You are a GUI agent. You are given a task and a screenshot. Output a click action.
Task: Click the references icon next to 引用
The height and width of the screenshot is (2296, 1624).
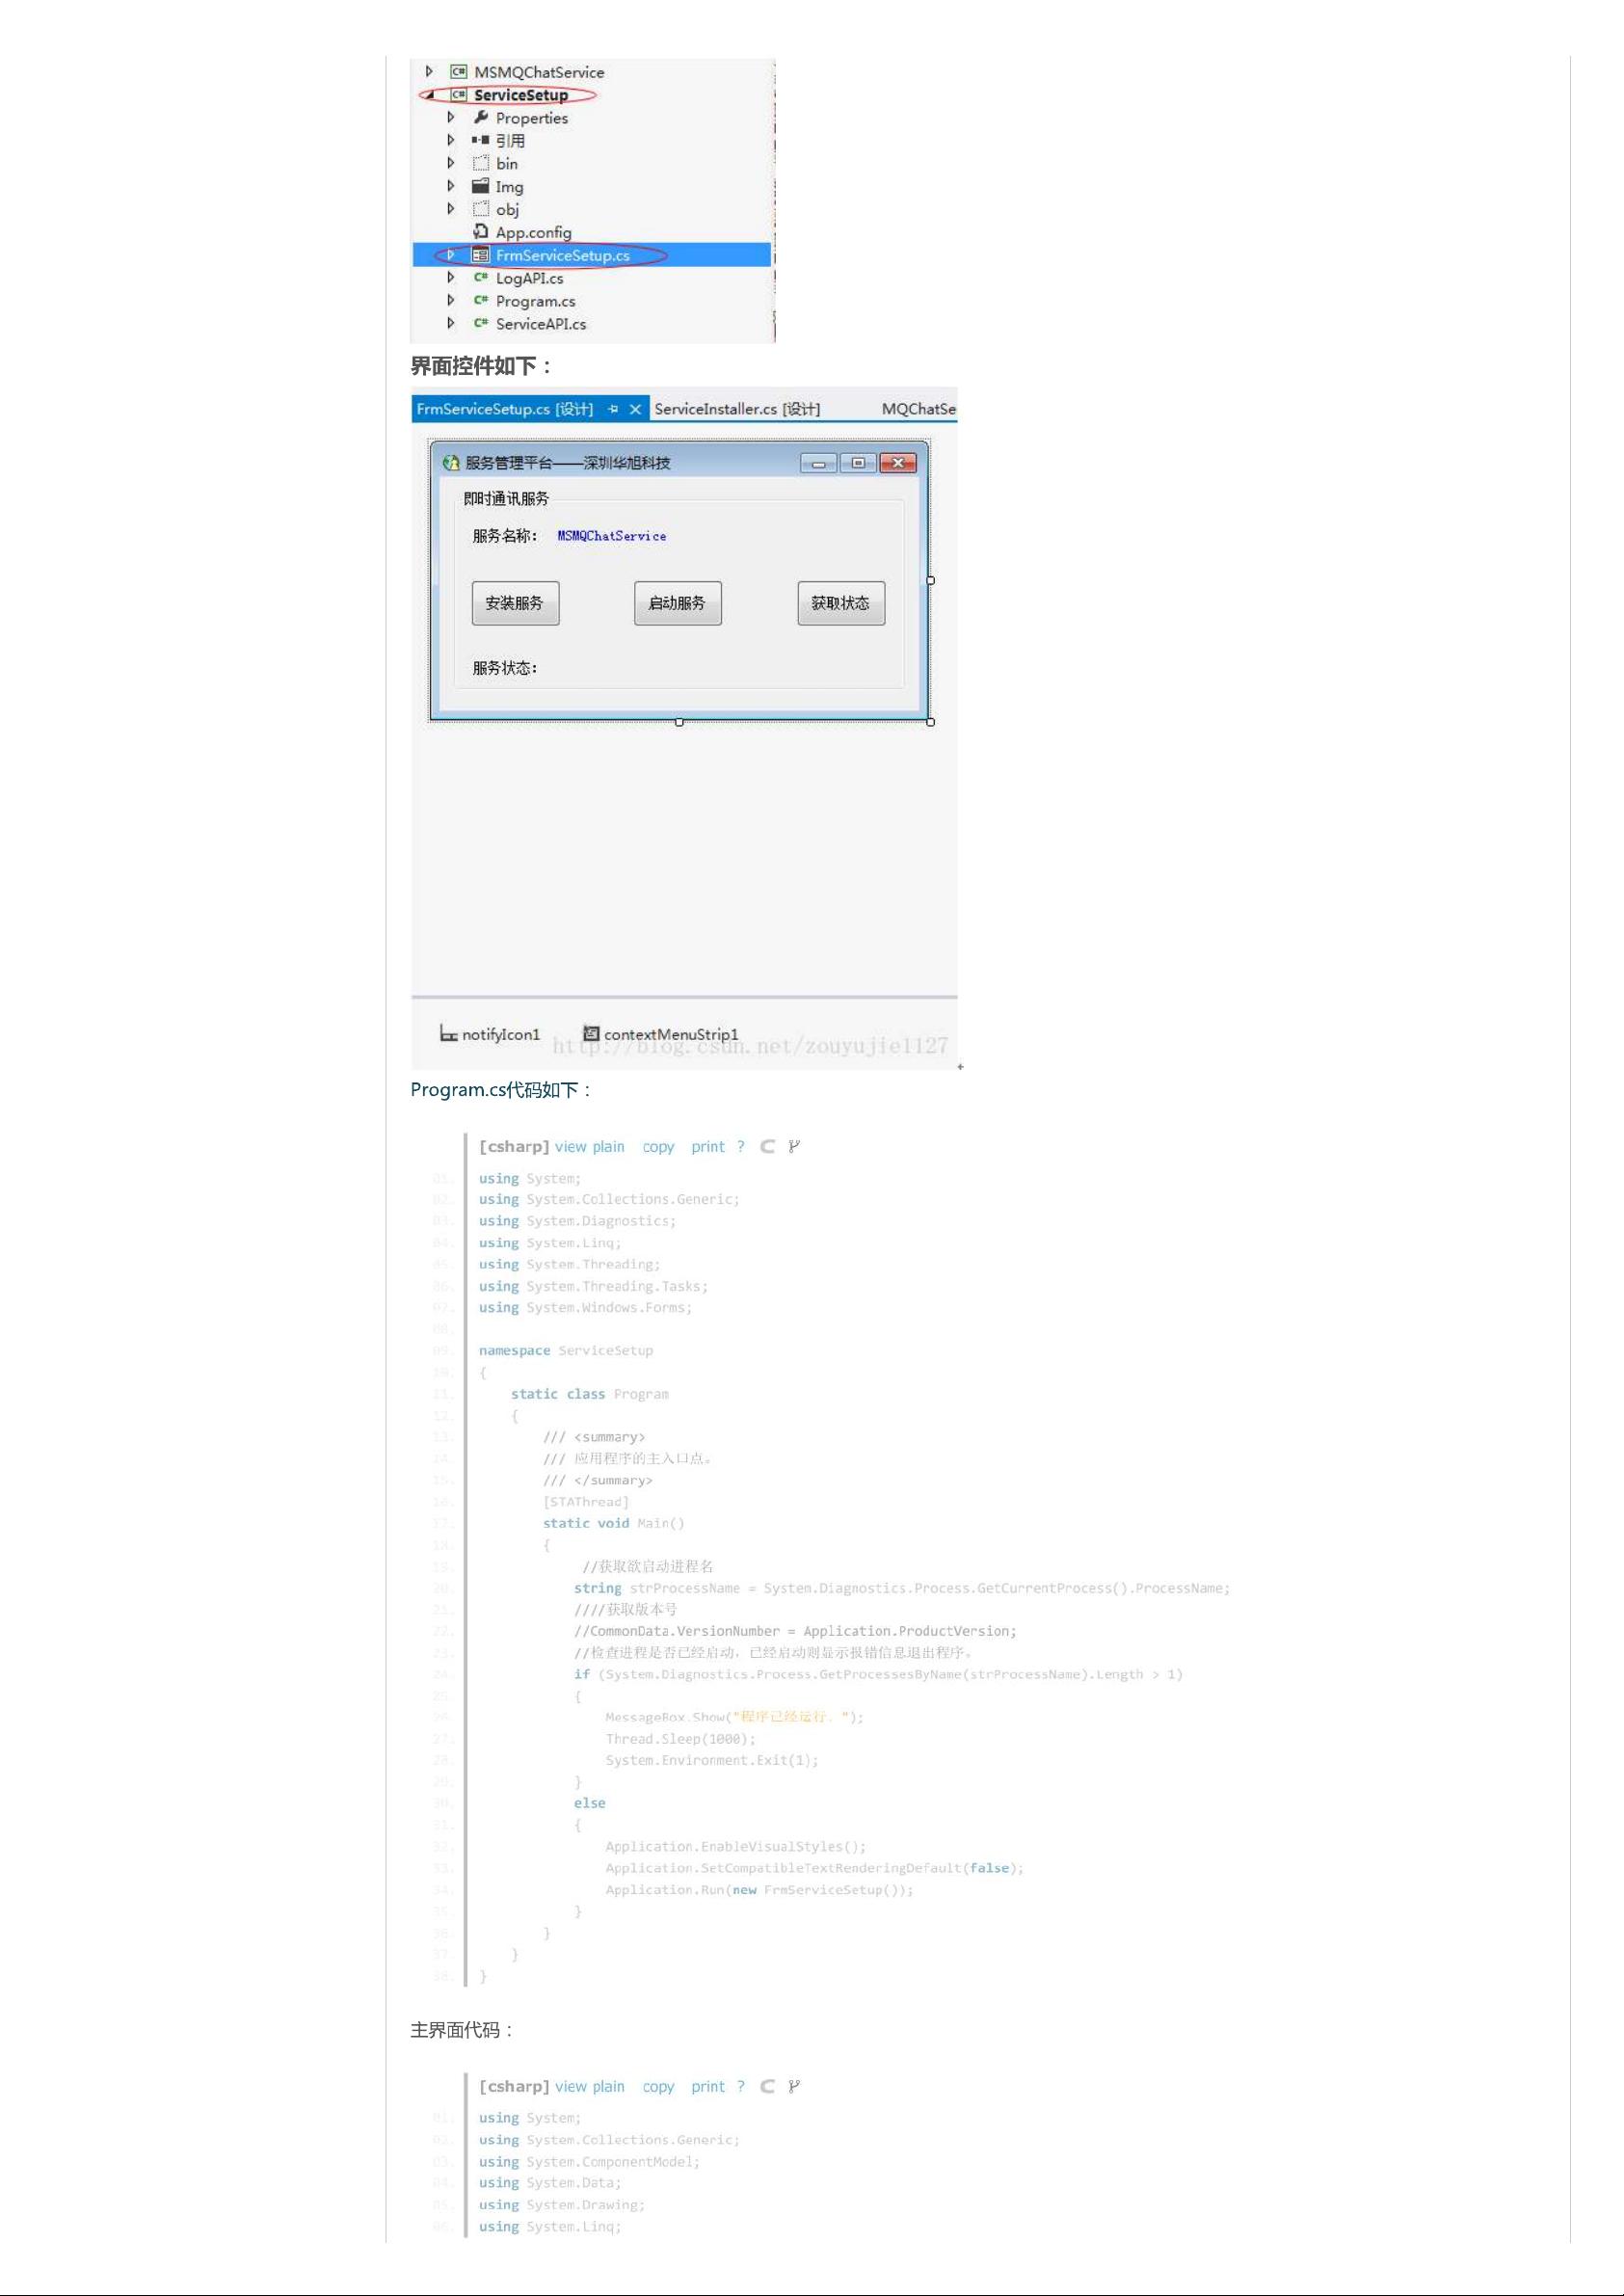pyautogui.click(x=481, y=141)
